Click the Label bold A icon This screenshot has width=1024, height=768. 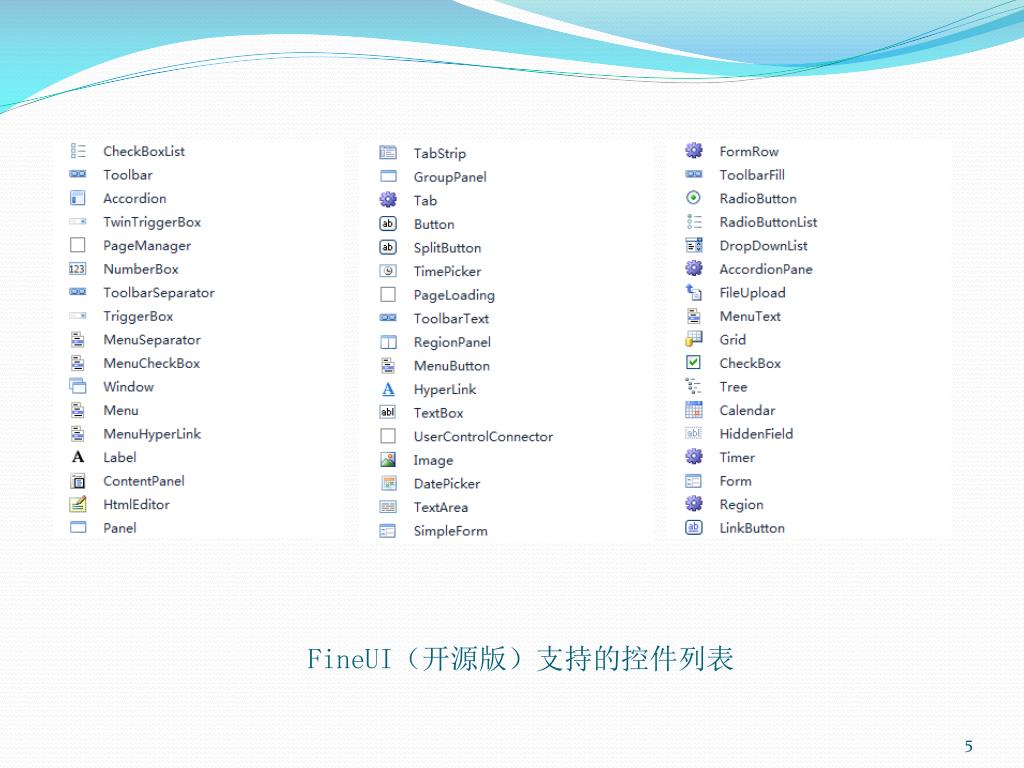tap(78, 456)
